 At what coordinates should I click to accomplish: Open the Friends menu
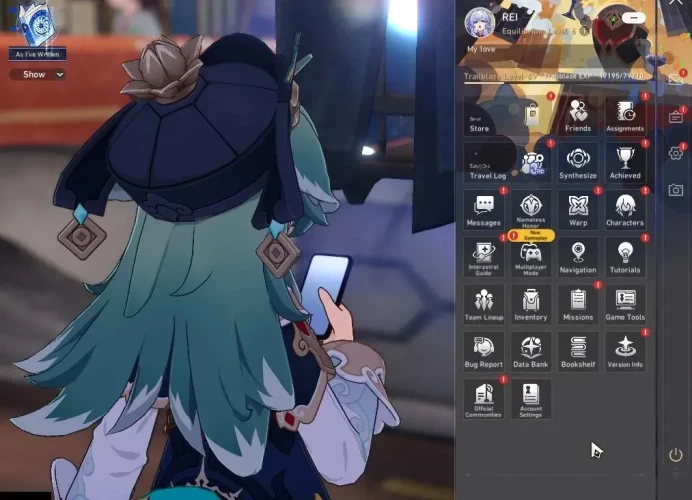point(578,115)
